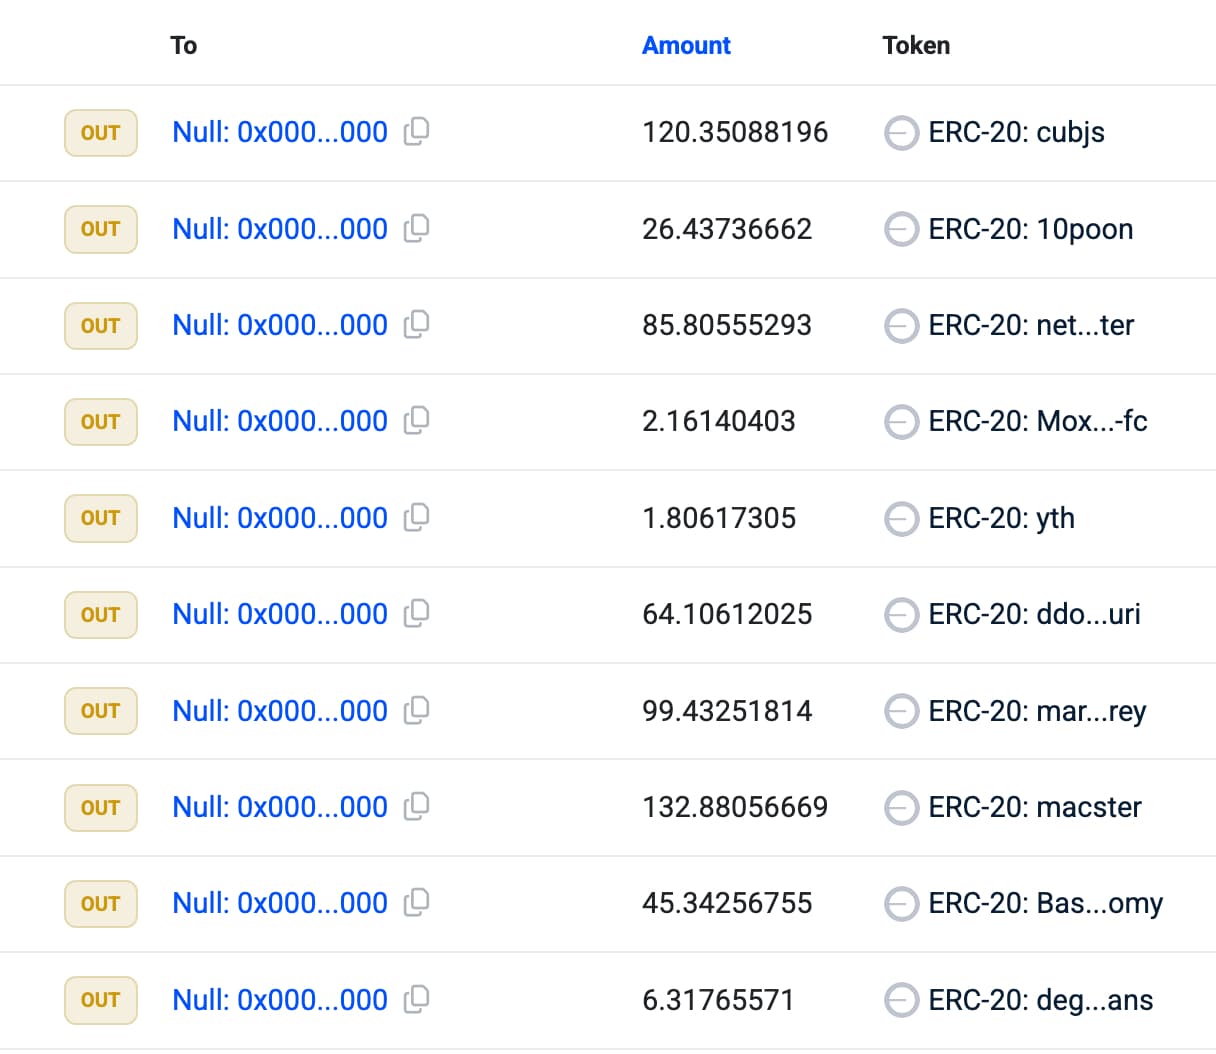Copy the Null address in cubjs row
Viewport: 1216px width, 1054px height.
416,132
